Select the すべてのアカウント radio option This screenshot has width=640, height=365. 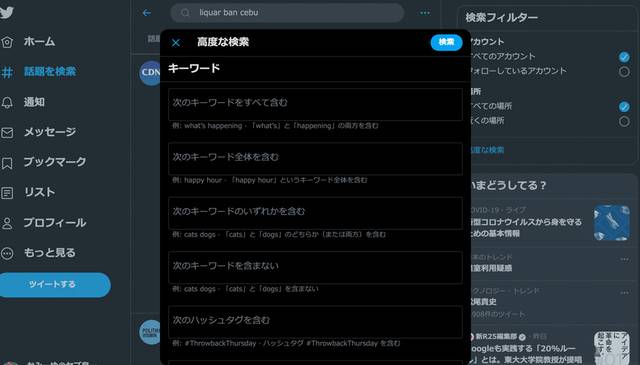tap(624, 57)
